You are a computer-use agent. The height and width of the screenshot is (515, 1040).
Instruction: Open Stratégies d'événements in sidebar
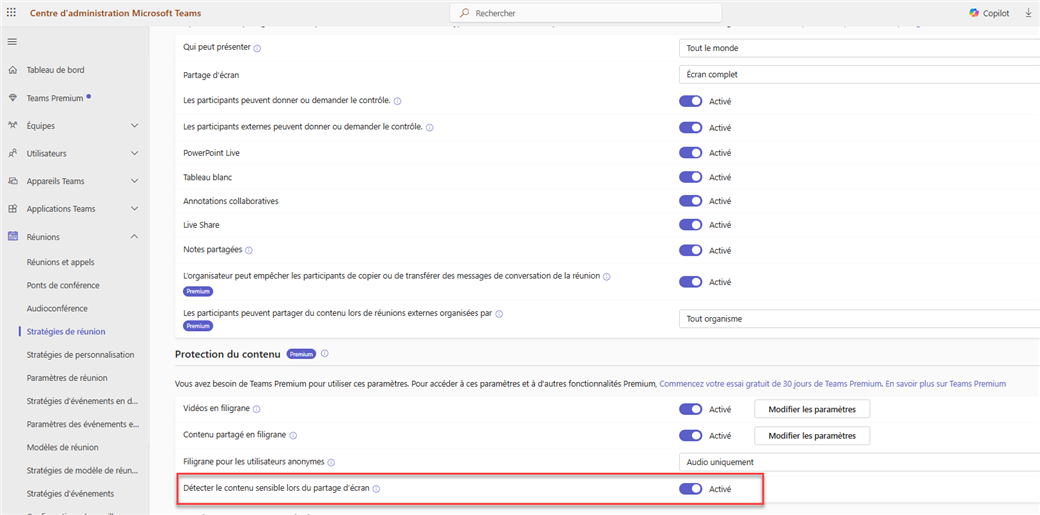tap(70, 494)
